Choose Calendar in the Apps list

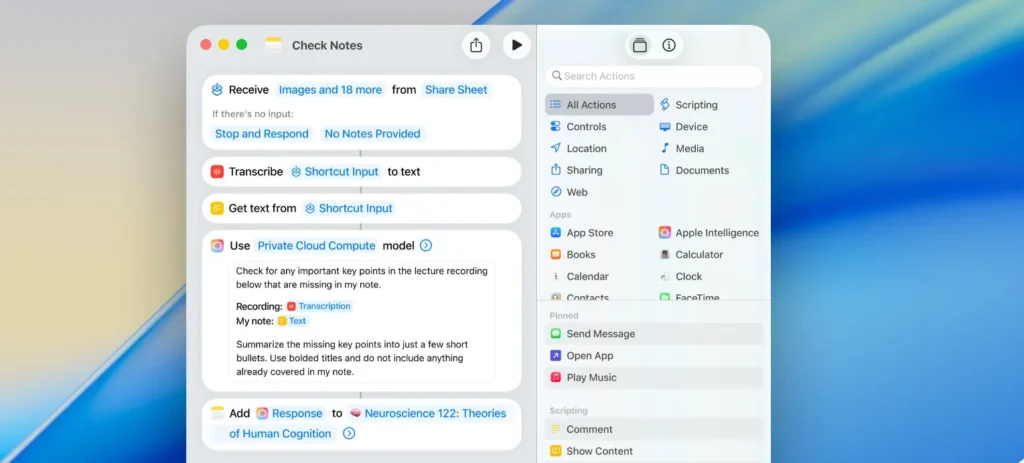click(579, 276)
